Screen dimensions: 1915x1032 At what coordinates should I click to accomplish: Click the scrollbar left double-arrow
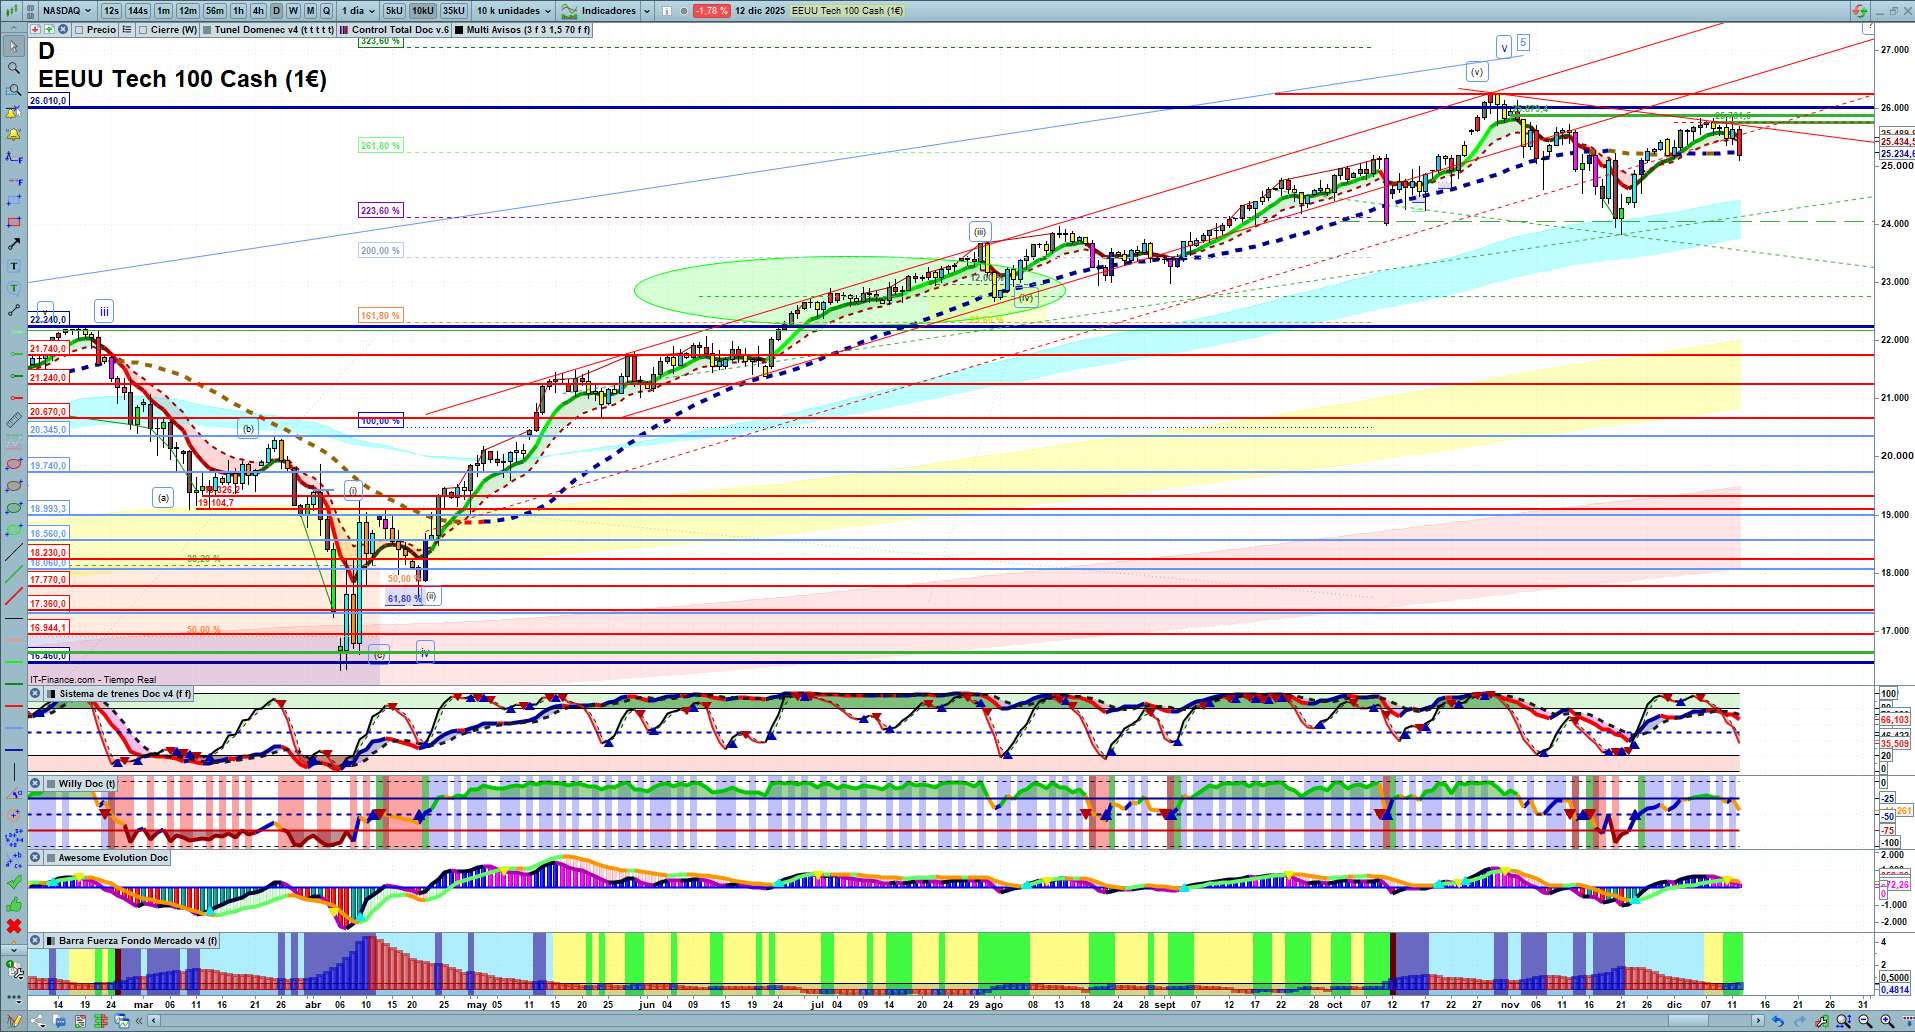pyautogui.click(x=140, y=1021)
